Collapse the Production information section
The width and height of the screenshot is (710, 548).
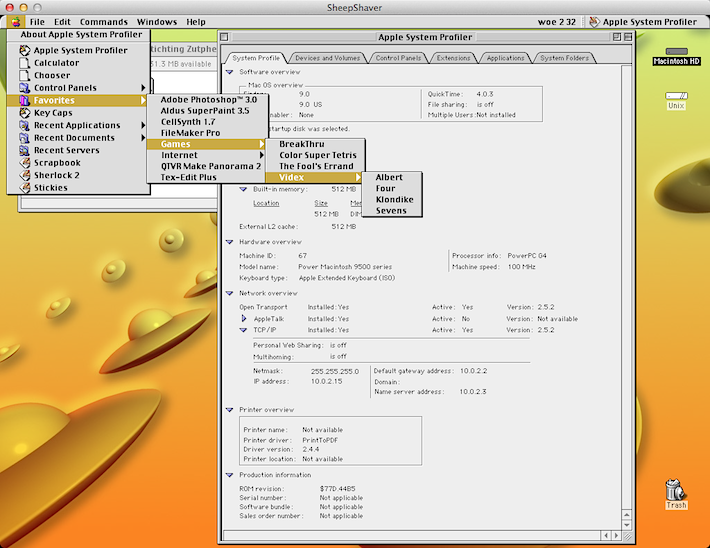(x=230, y=475)
